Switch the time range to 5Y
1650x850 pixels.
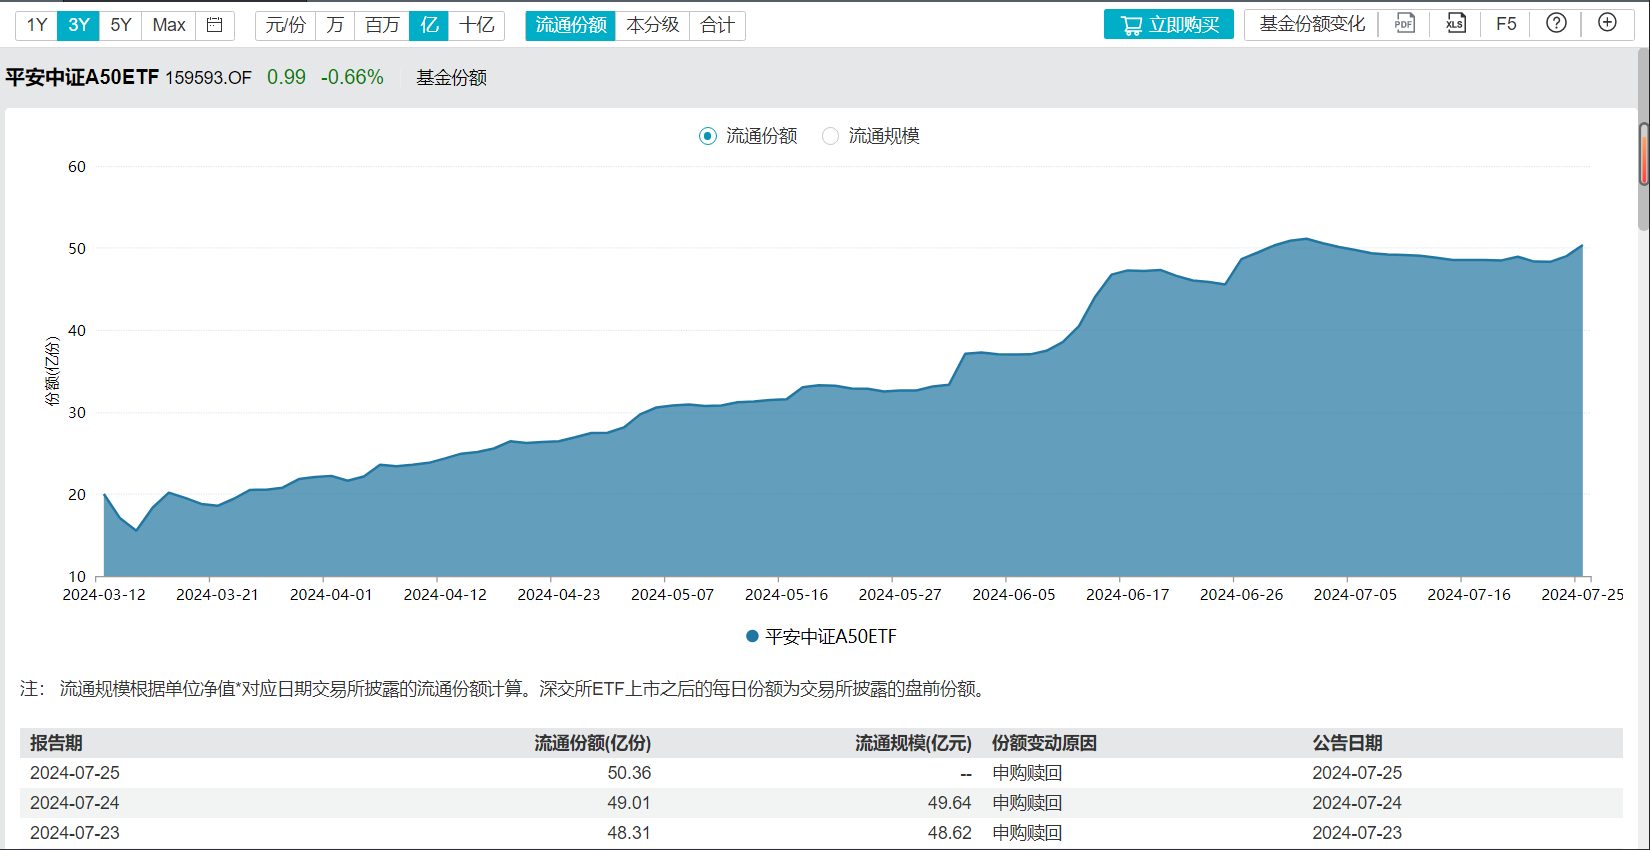pyautogui.click(x=121, y=25)
